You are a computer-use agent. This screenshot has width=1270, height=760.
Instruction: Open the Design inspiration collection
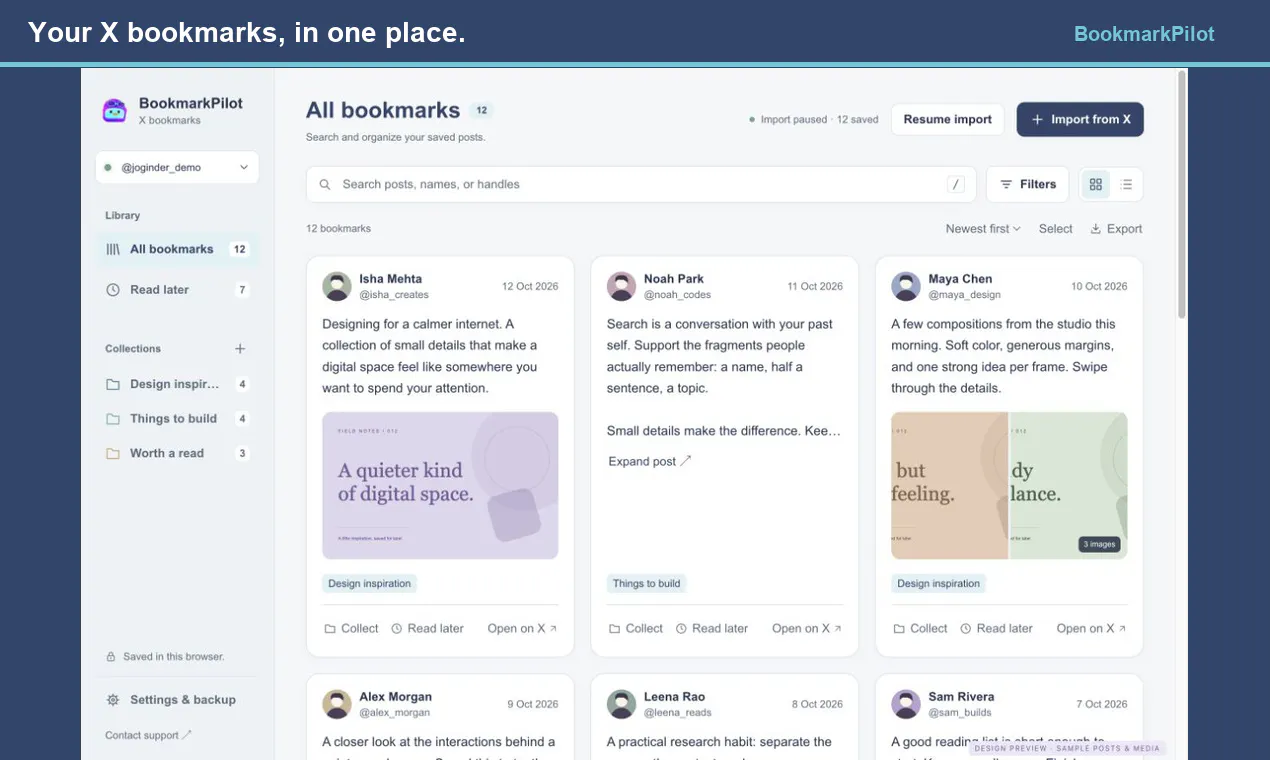(x=177, y=384)
